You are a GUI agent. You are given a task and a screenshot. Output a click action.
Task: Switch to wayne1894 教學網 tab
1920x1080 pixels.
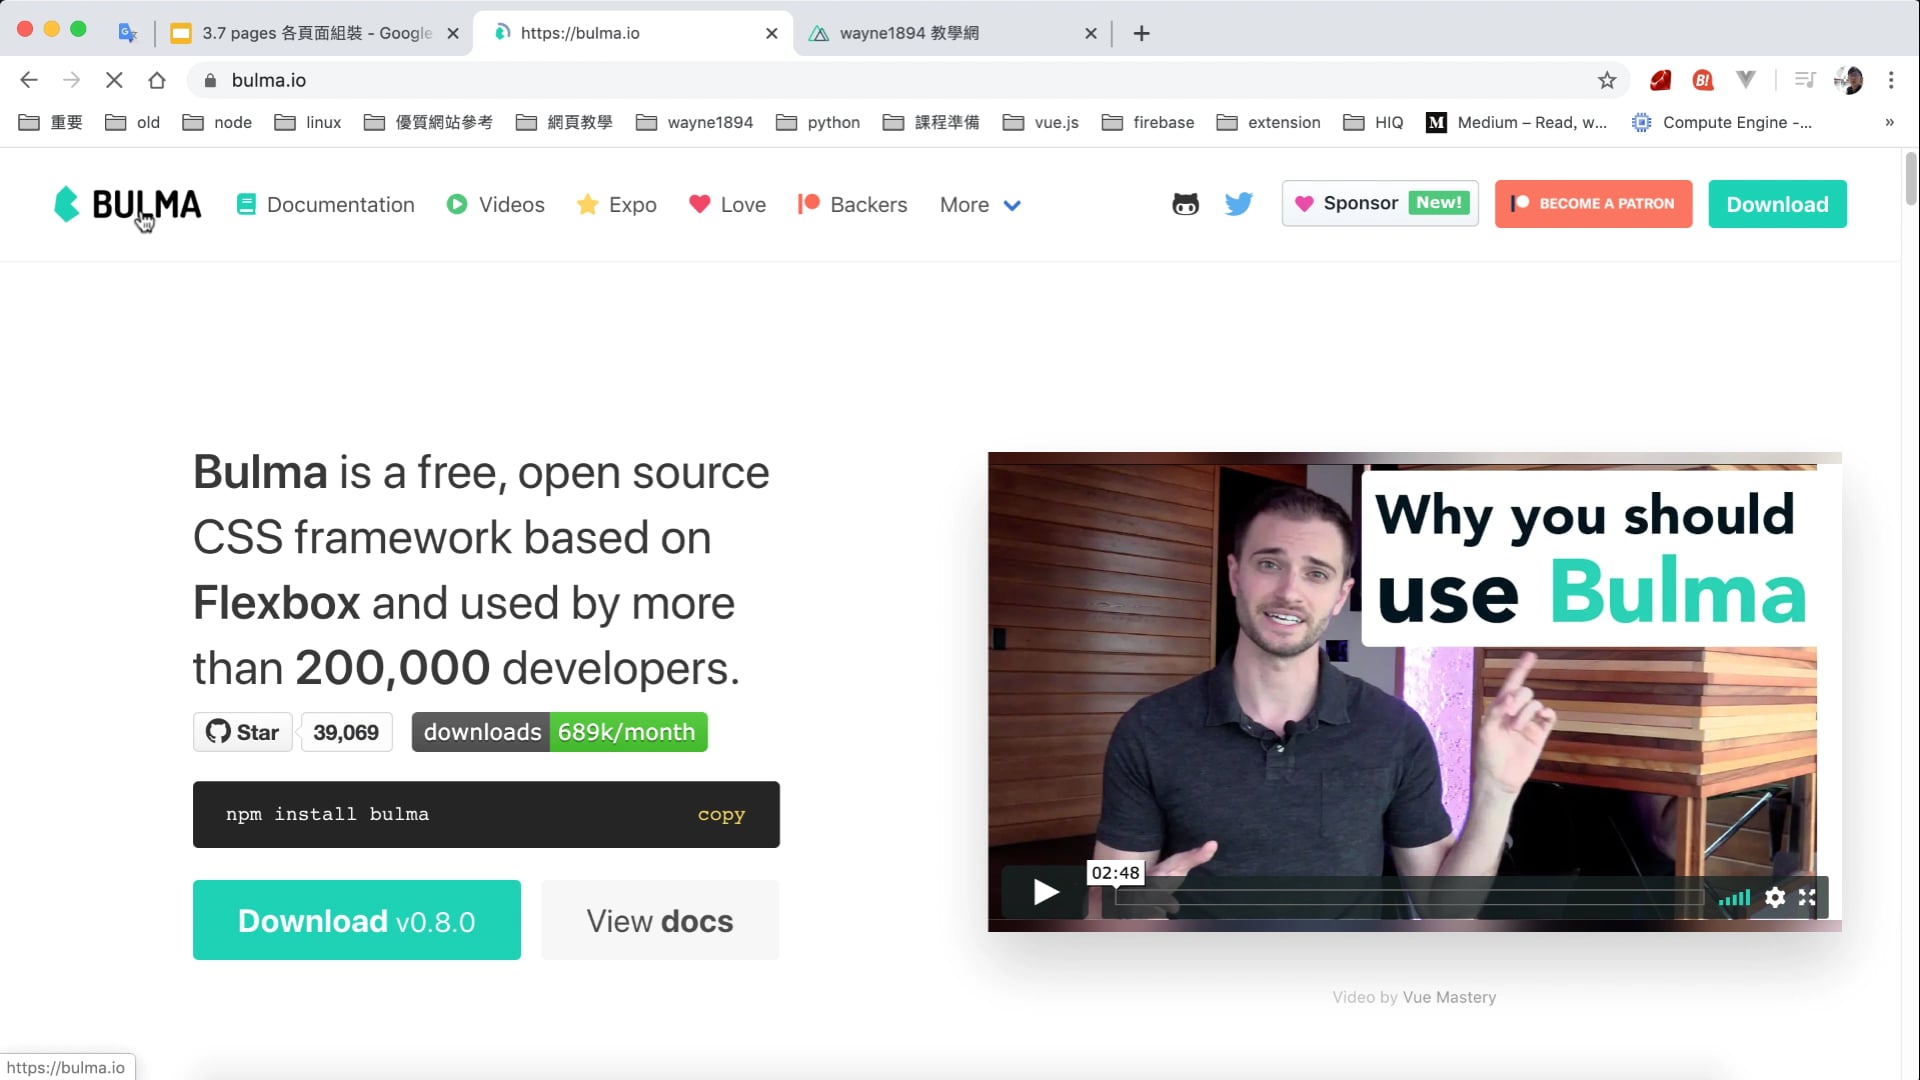pos(908,33)
